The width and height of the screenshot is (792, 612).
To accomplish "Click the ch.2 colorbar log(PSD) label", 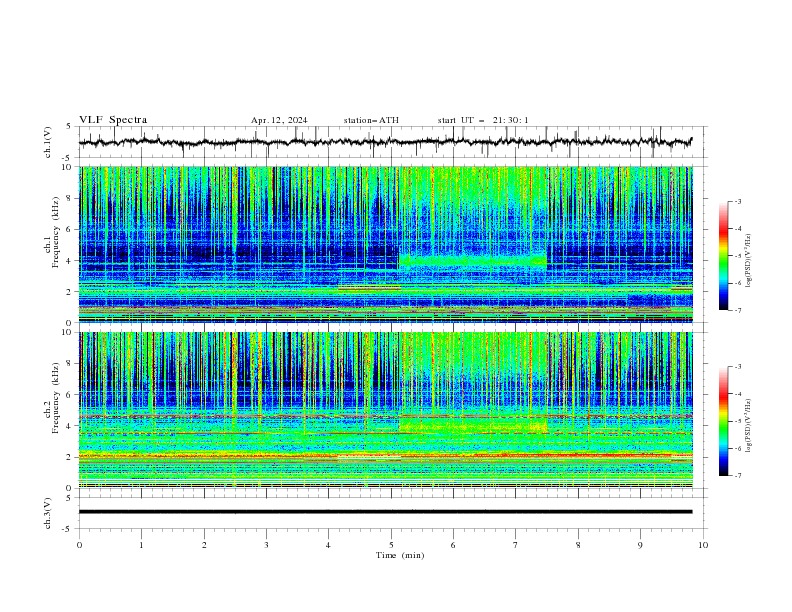I will pyautogui.click(x=749, y=426).
